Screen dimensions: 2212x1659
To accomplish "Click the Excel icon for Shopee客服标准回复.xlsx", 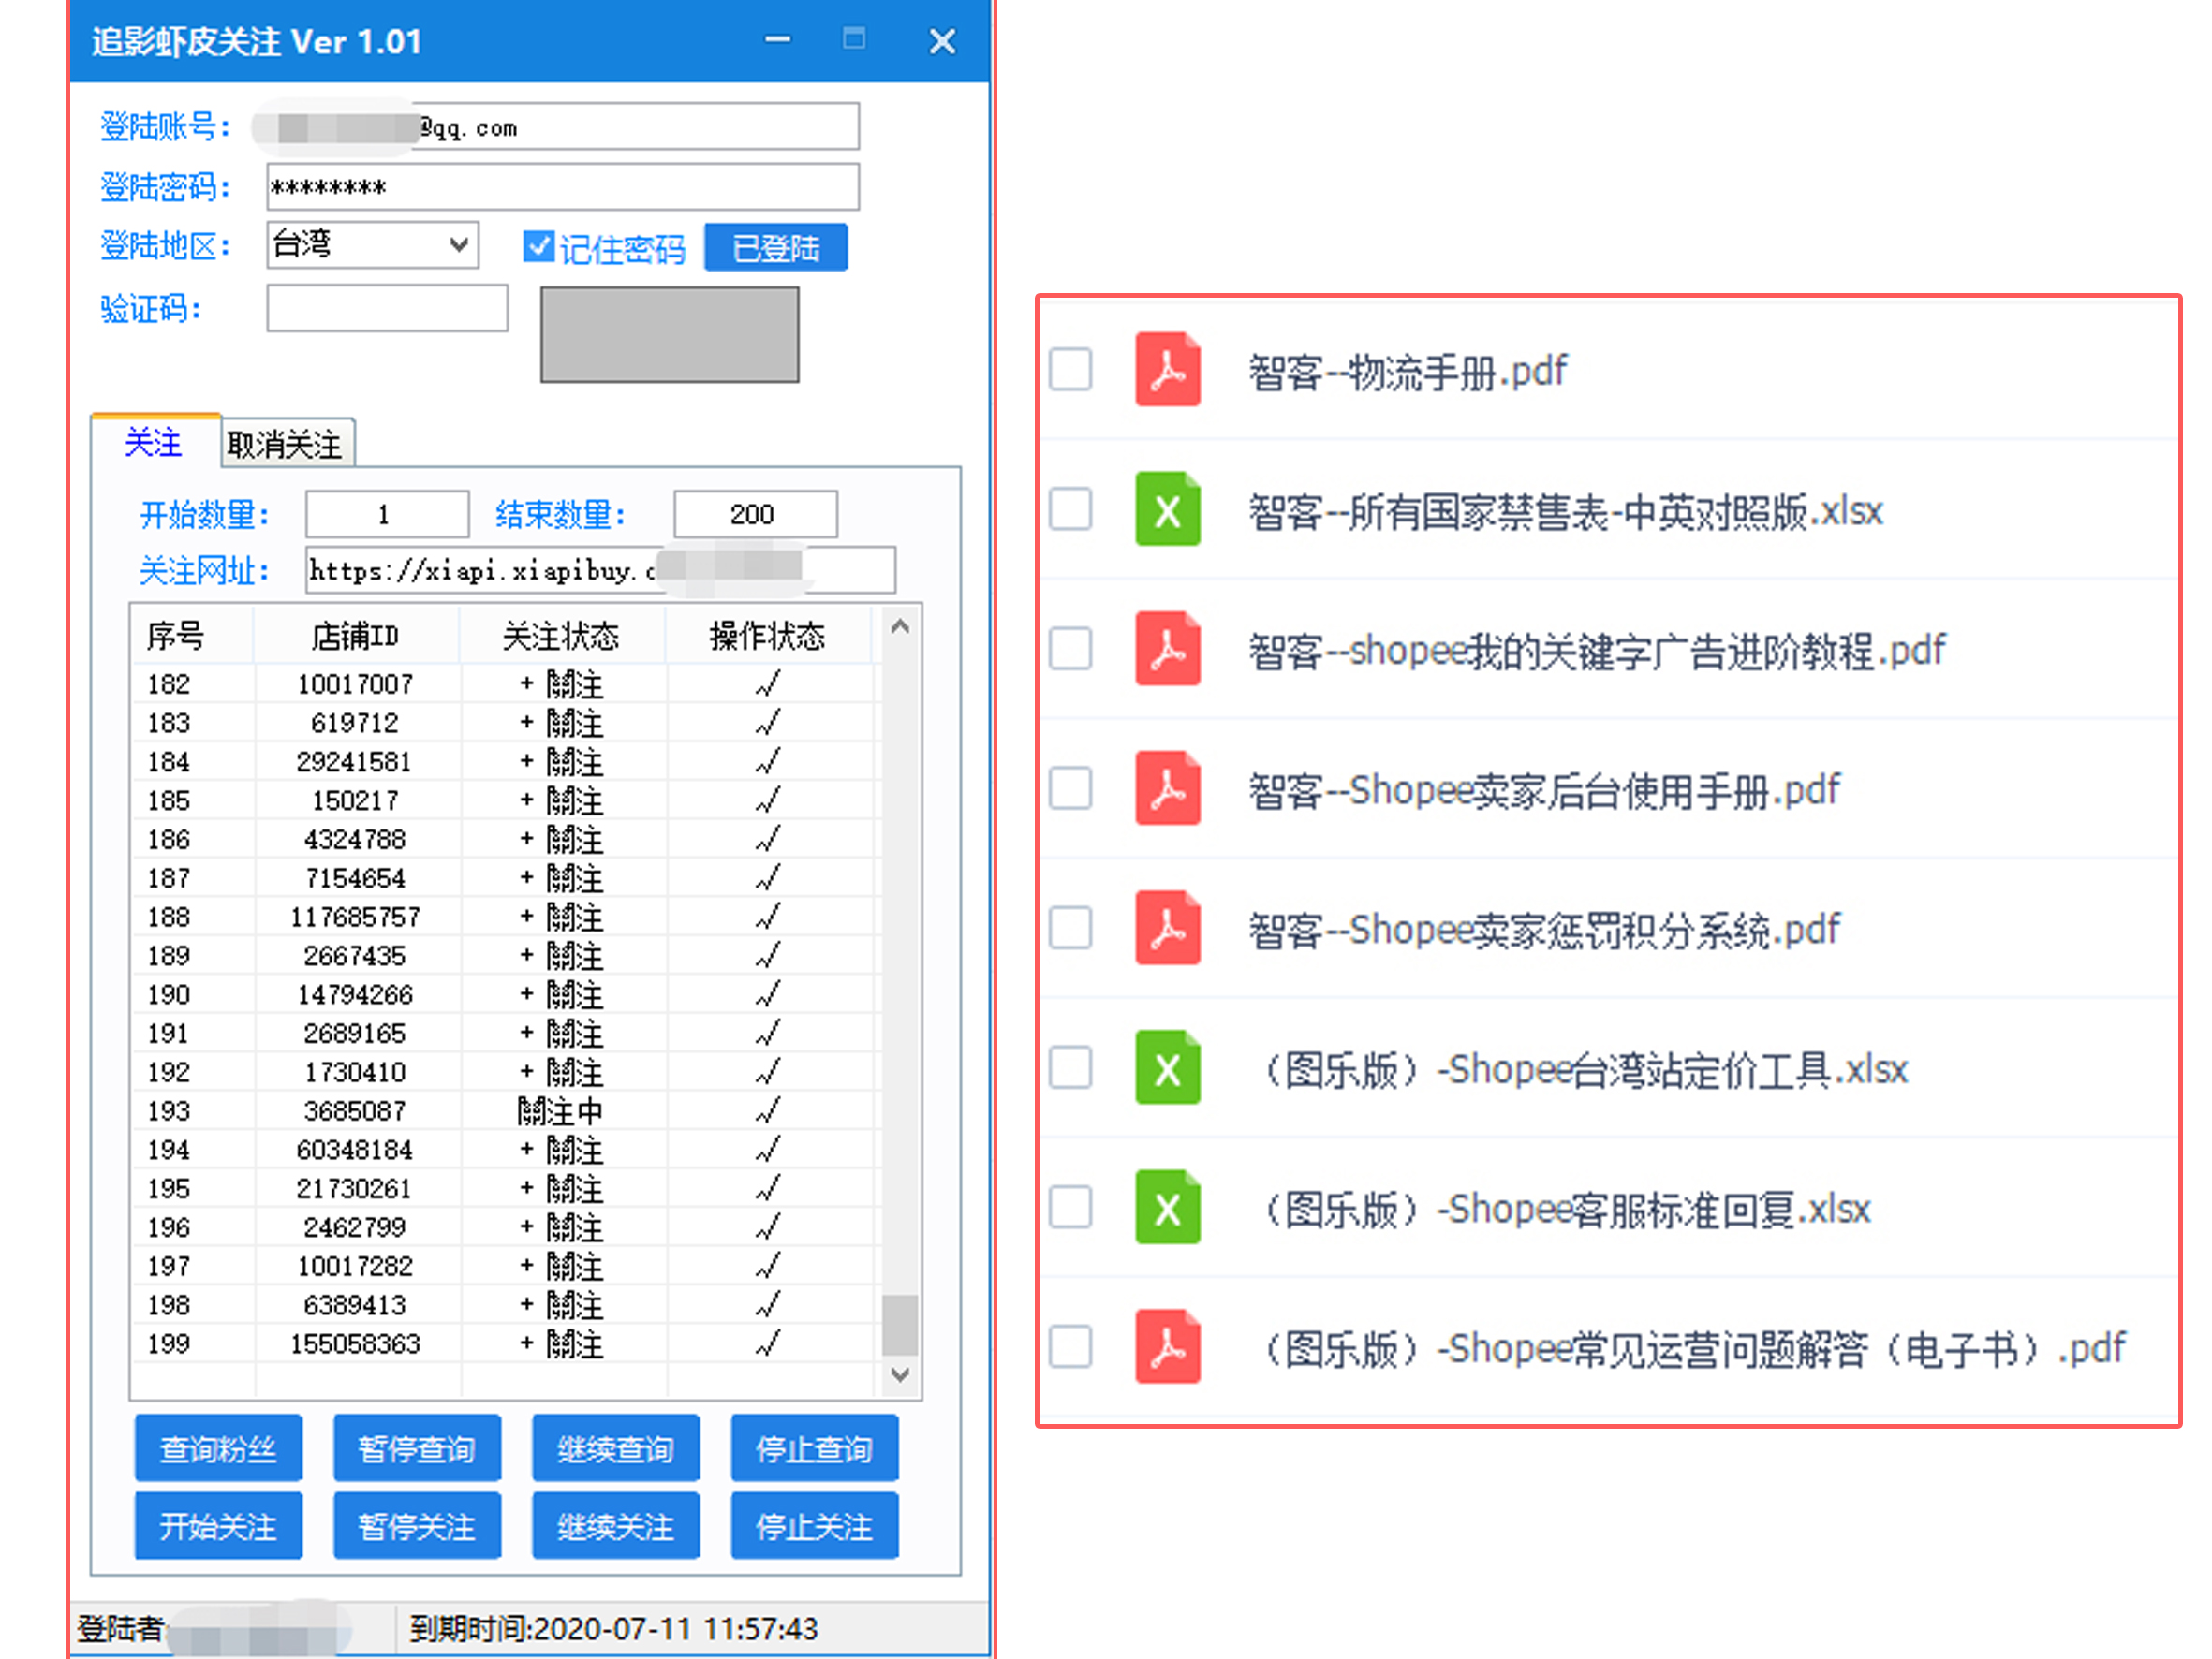I will 1167,1207.
